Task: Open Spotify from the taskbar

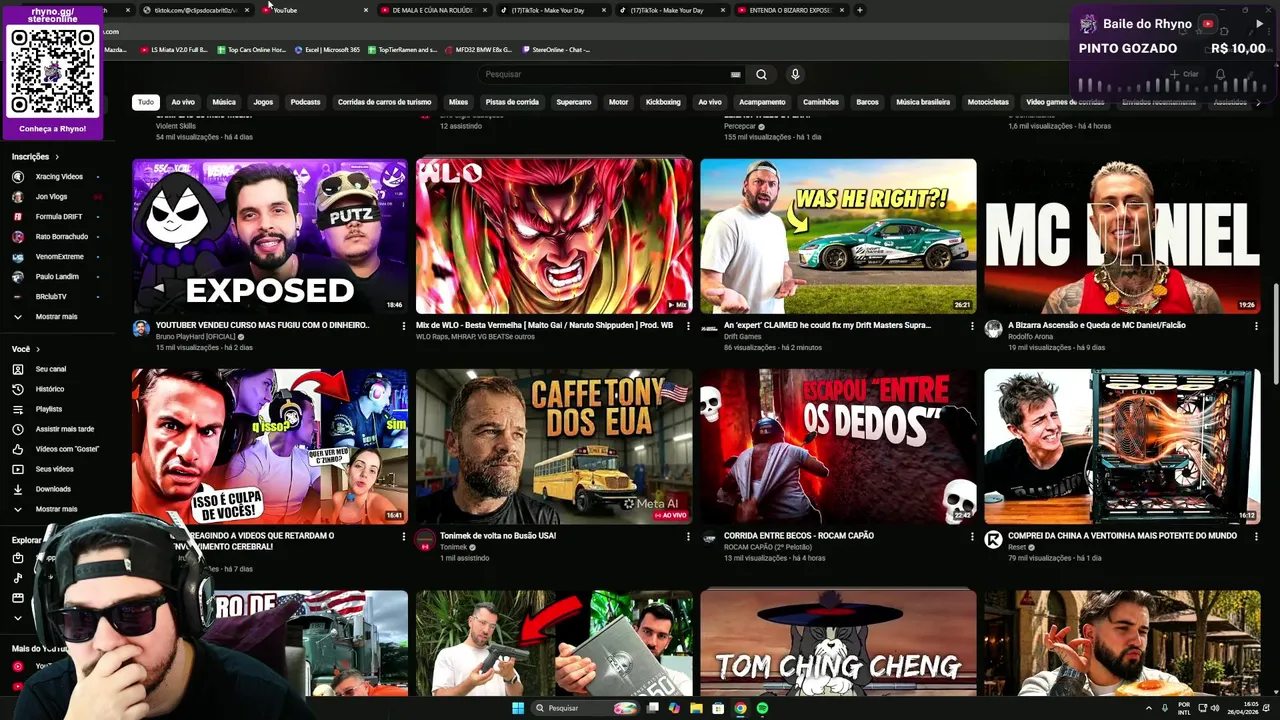Action: tap(762, 708)
